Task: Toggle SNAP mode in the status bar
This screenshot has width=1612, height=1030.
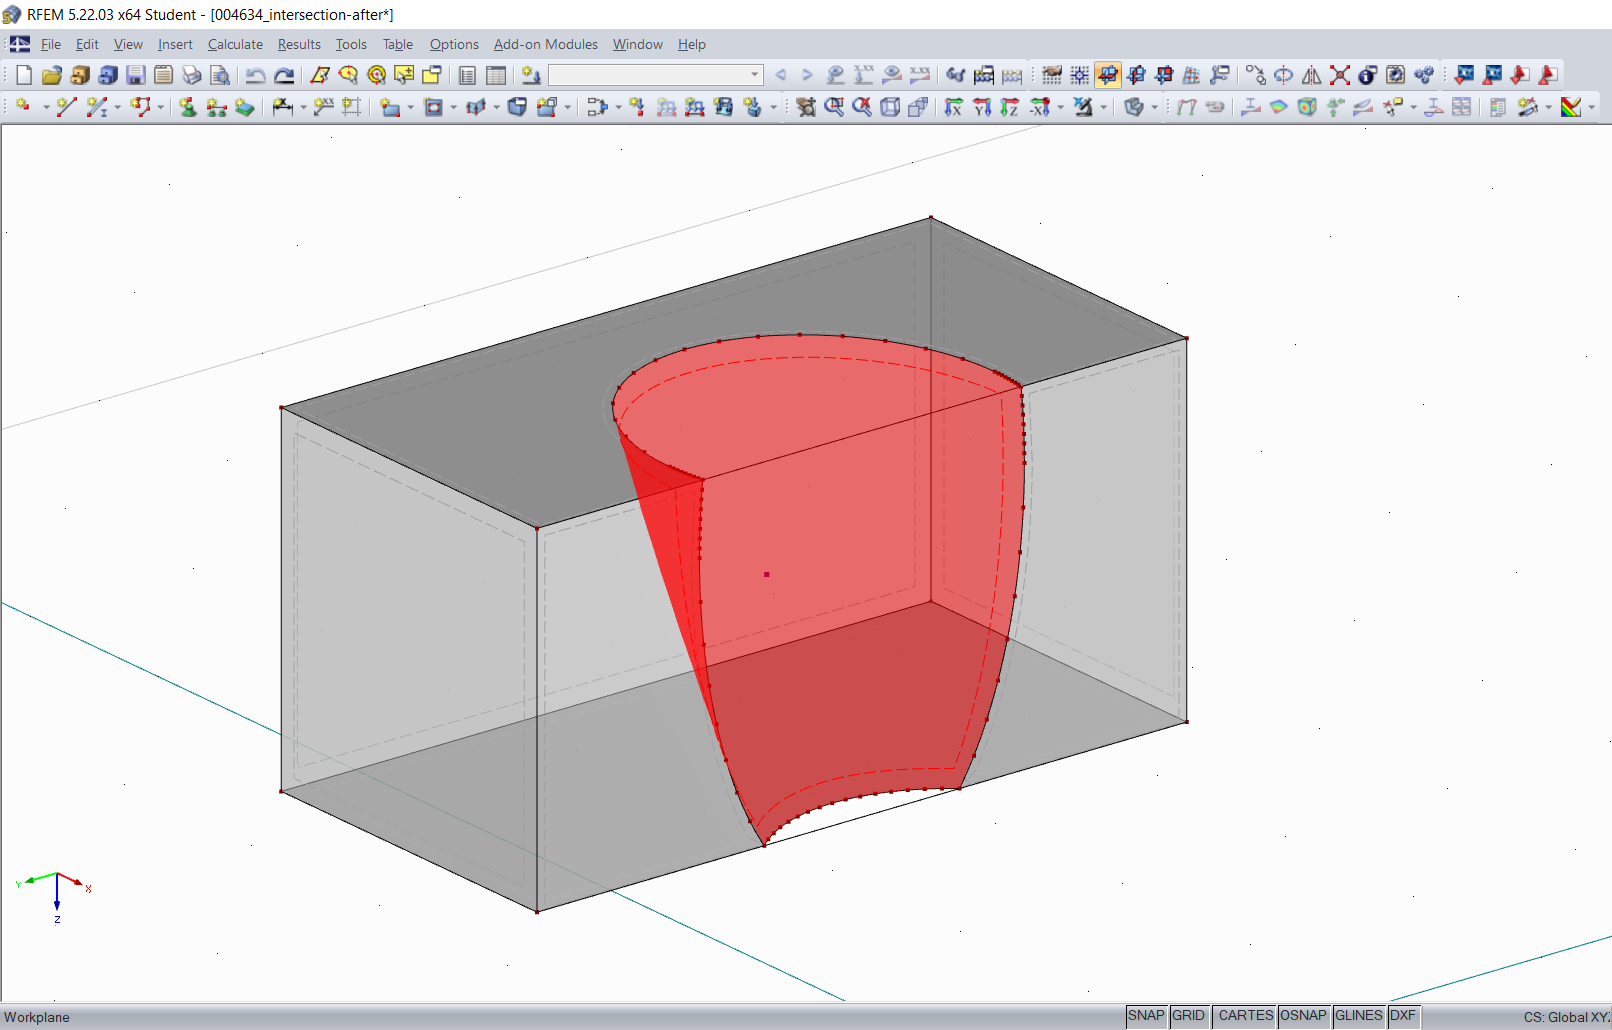Action: coord(1146,1015)
